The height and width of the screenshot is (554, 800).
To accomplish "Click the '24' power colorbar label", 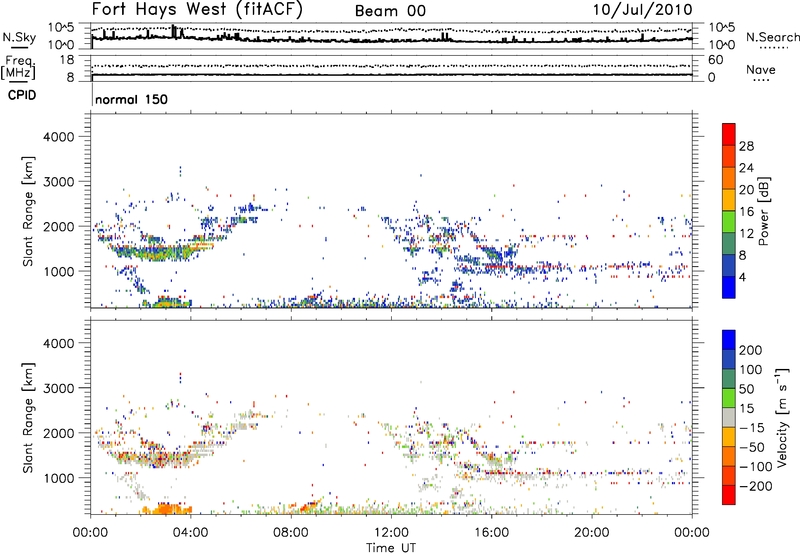I will pyautogui.click(x=746, y=168).
